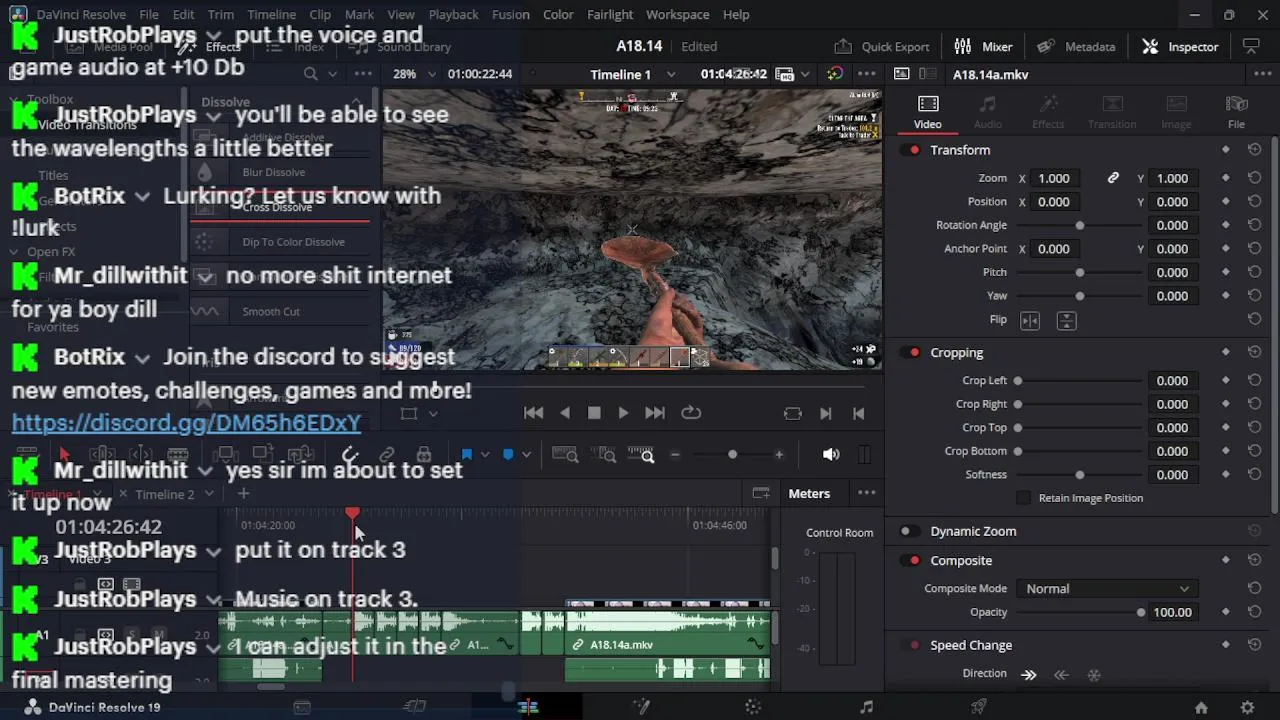Switch to the Video inspector tab
Screen dimensions: 1280x720
[927, 112]
